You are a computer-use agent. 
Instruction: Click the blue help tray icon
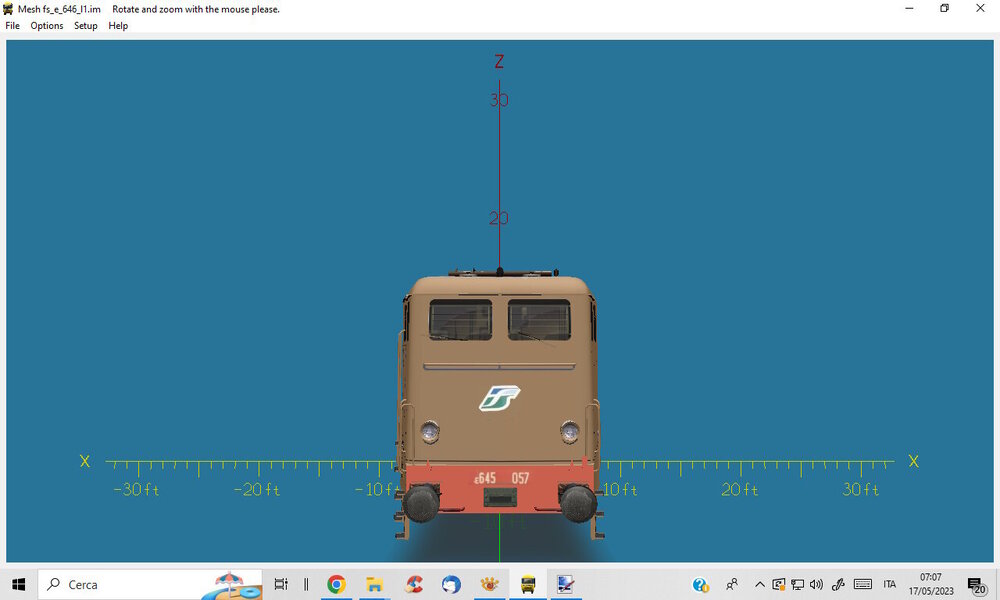click(700, 584)
